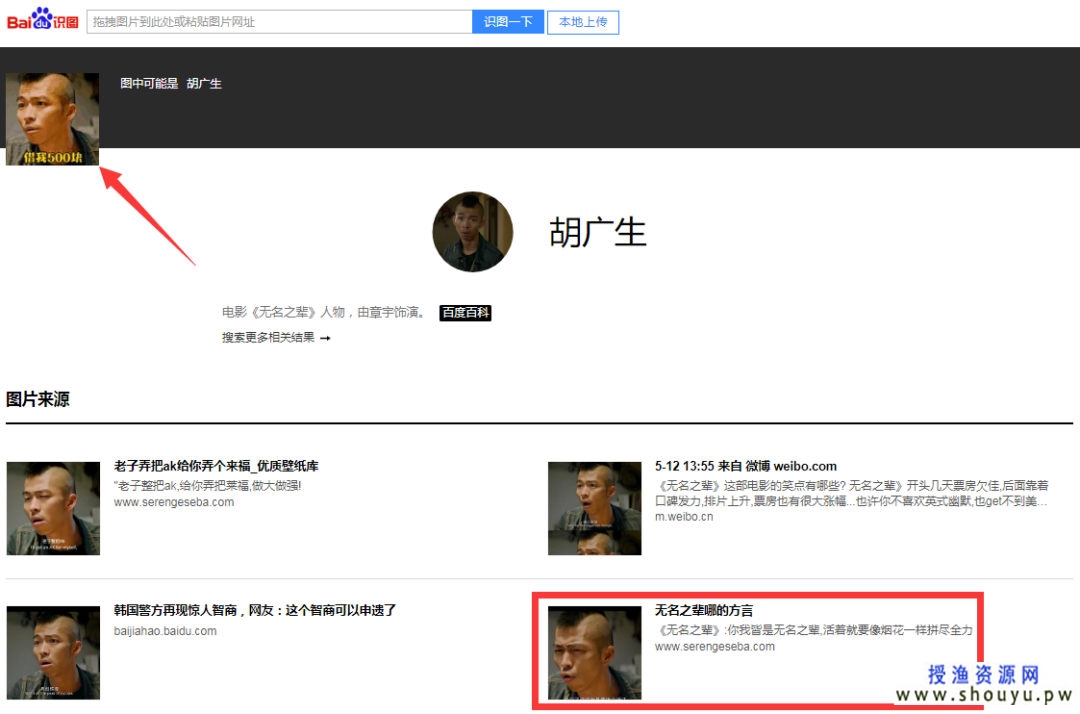This screenshot has width=1080, height=714.
Task: Click thumbnail of the 无名之辈哪的方言 result
Action: pos(594,652)
